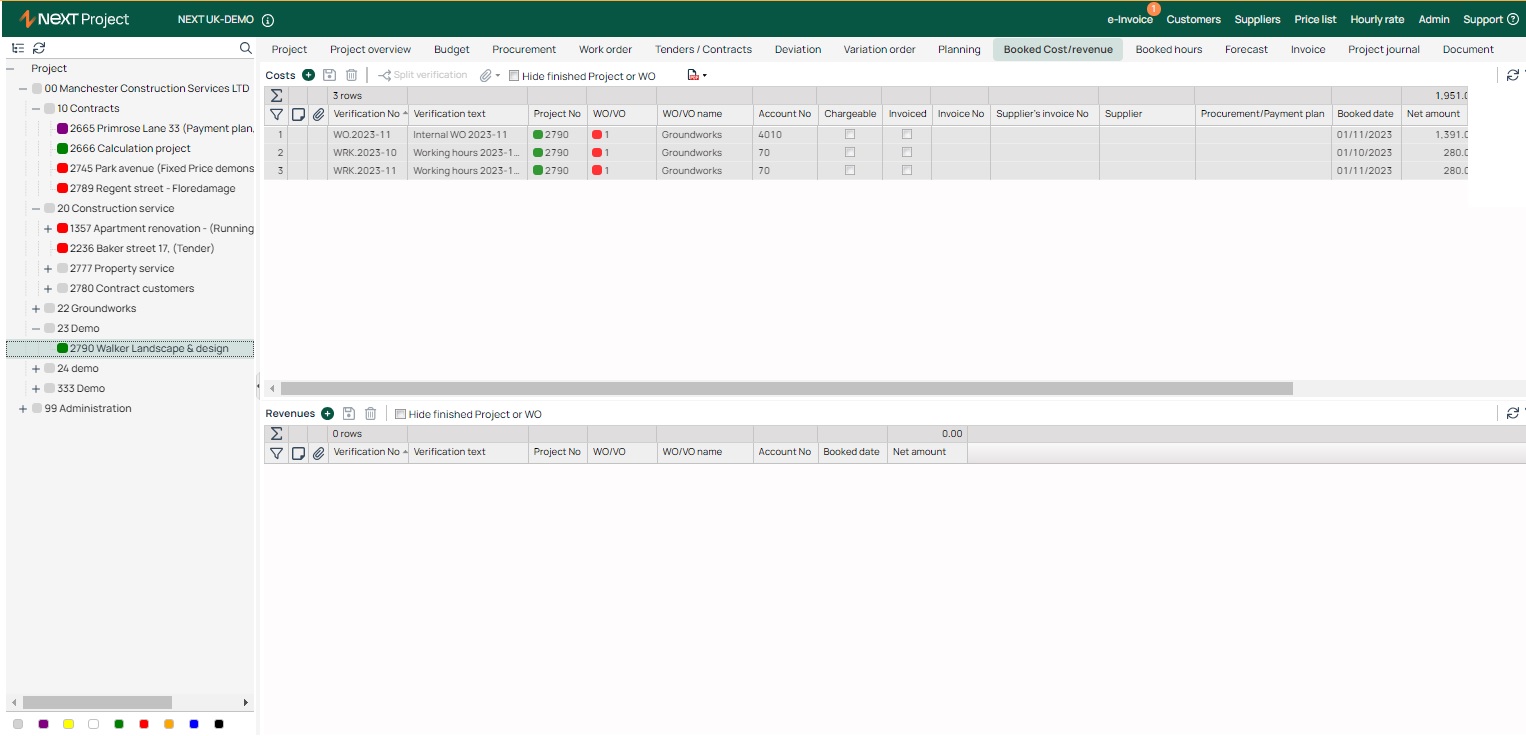This screenshot has height=736, width=1526.
Task: Save revenues using the disk icon
Action: 349,414
